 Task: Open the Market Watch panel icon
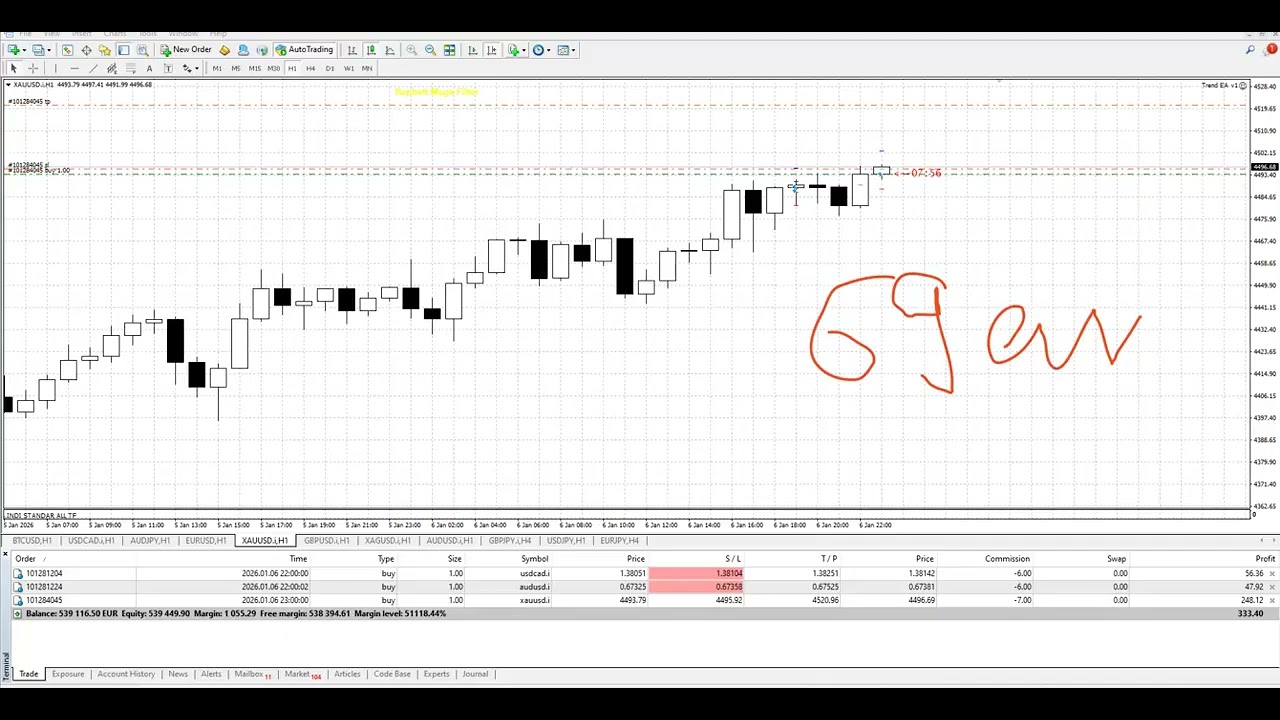click(x=67, y=50)
